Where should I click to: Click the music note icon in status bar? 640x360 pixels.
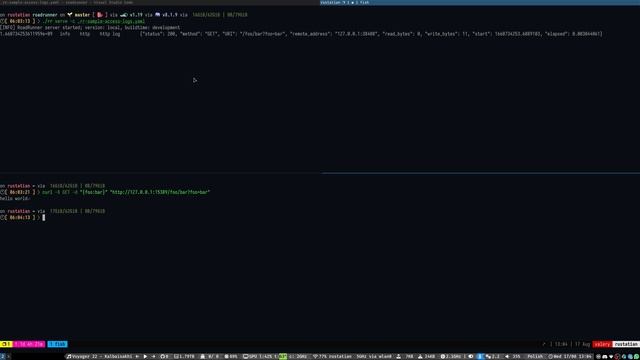pos(69,356)
